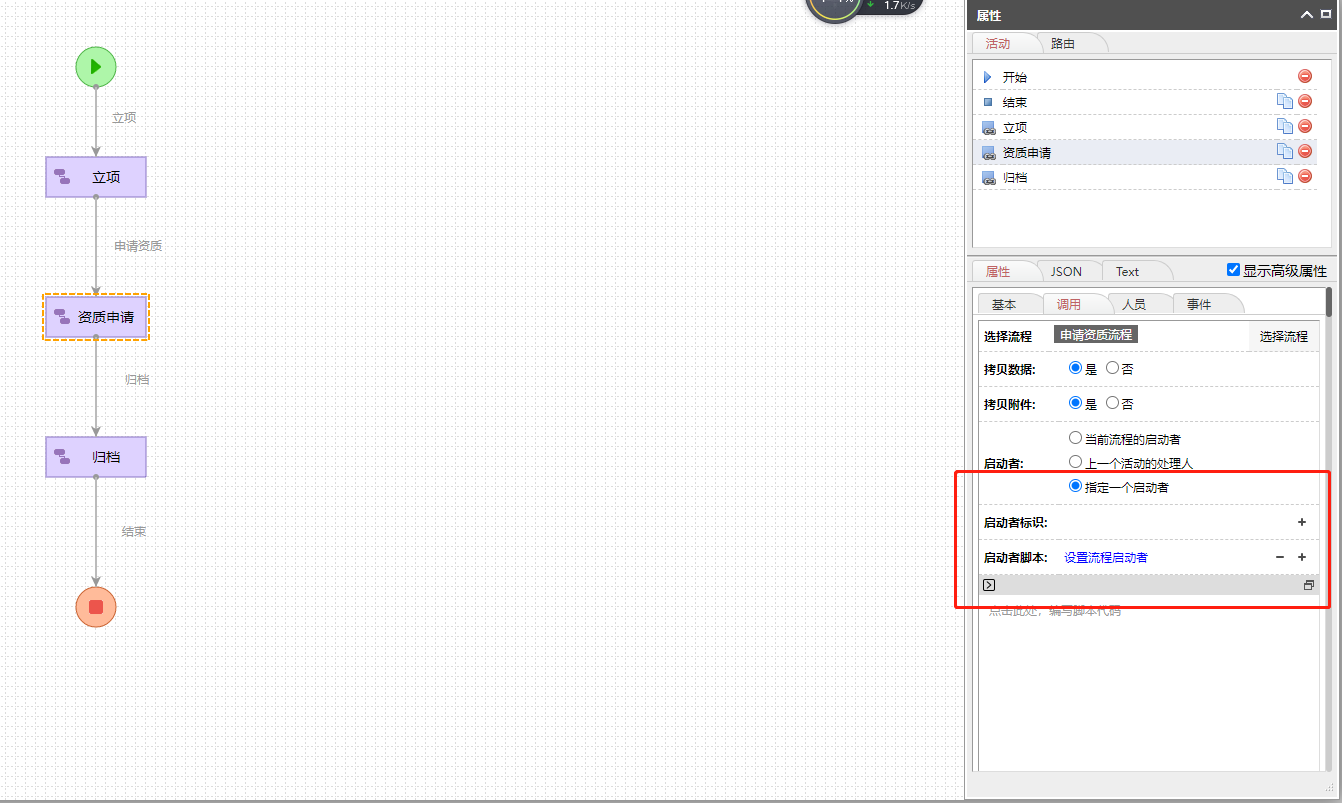Click the 申请资质流程 selected process tag

pos(1096,335)
